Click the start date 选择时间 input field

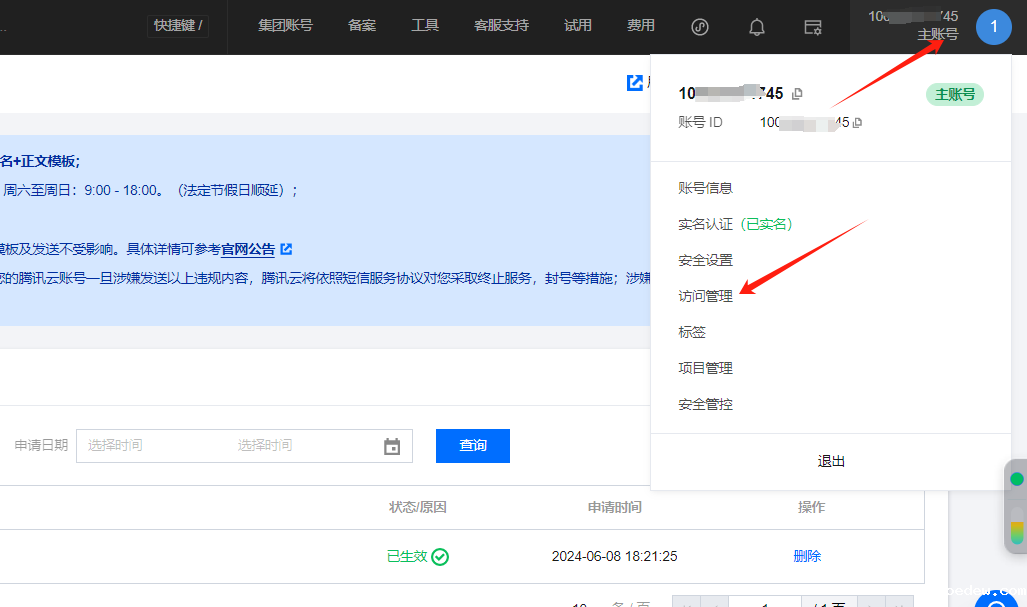150,446
